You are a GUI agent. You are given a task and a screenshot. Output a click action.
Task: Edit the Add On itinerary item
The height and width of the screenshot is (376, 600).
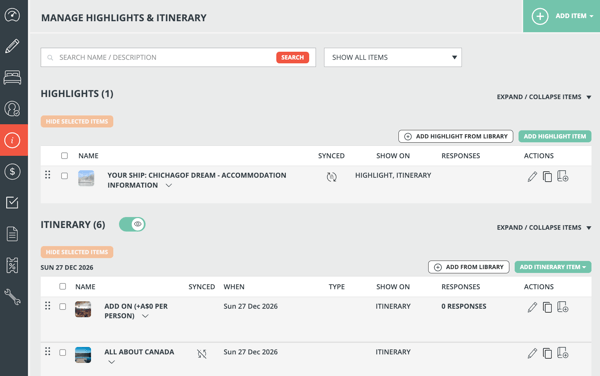point(532,307)
